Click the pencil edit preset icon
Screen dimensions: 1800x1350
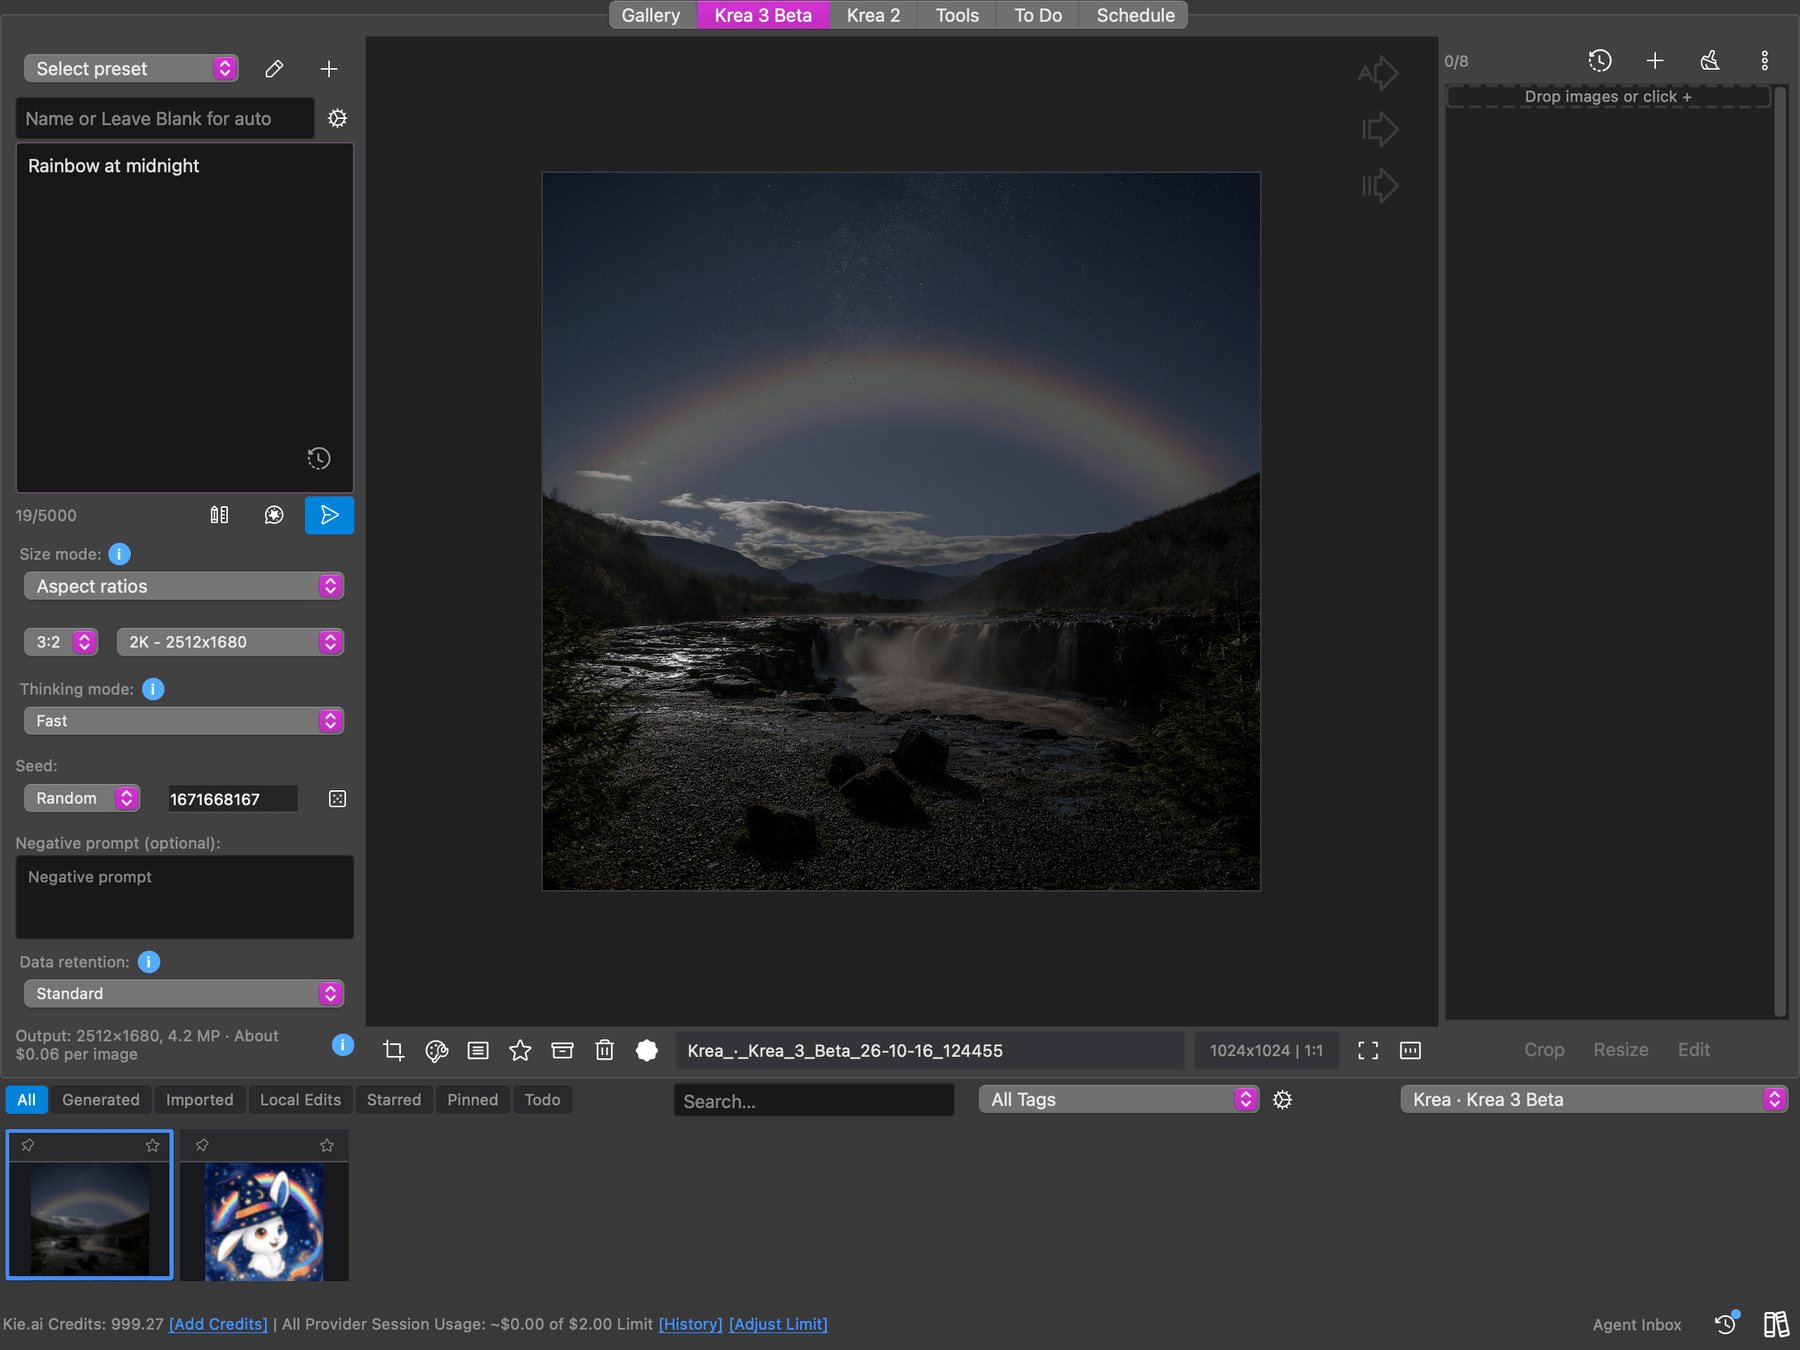274,69
